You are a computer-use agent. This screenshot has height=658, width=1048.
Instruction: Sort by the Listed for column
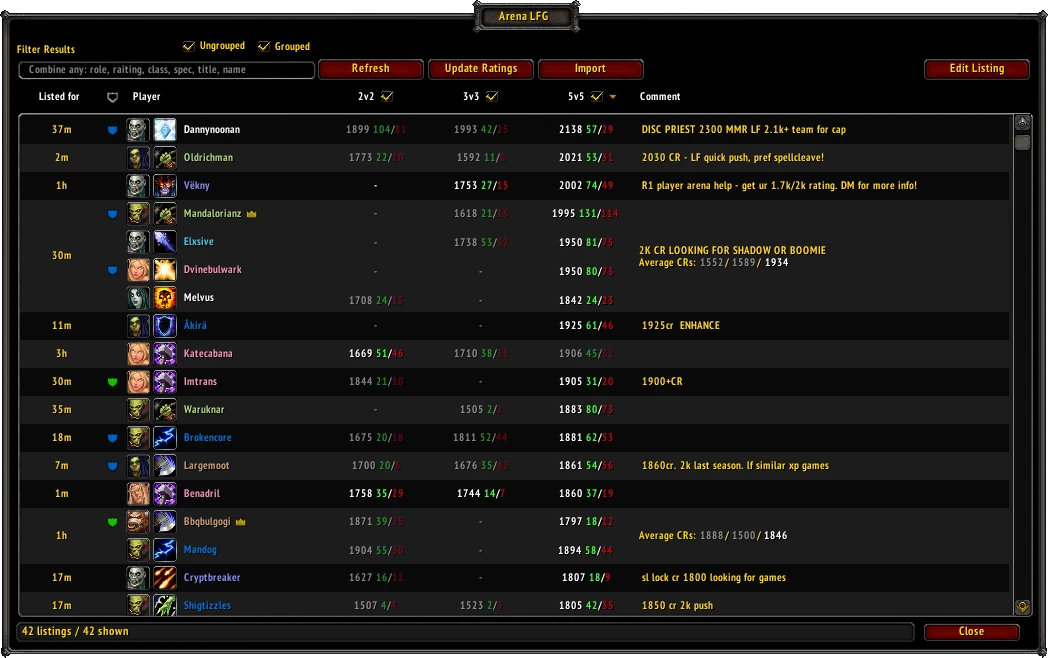59,96
